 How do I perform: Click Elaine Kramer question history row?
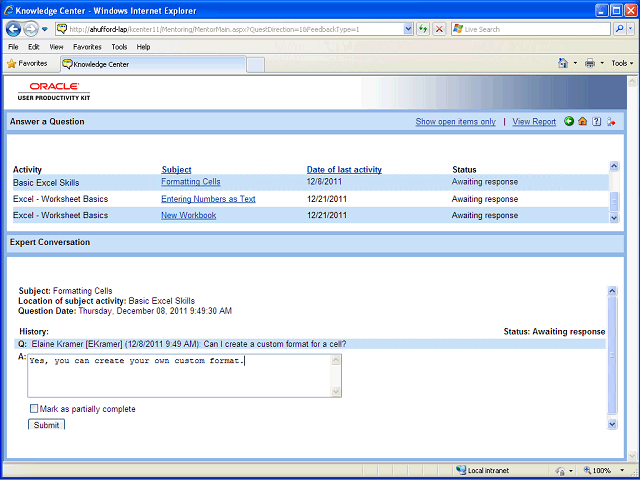coord(309,344)
